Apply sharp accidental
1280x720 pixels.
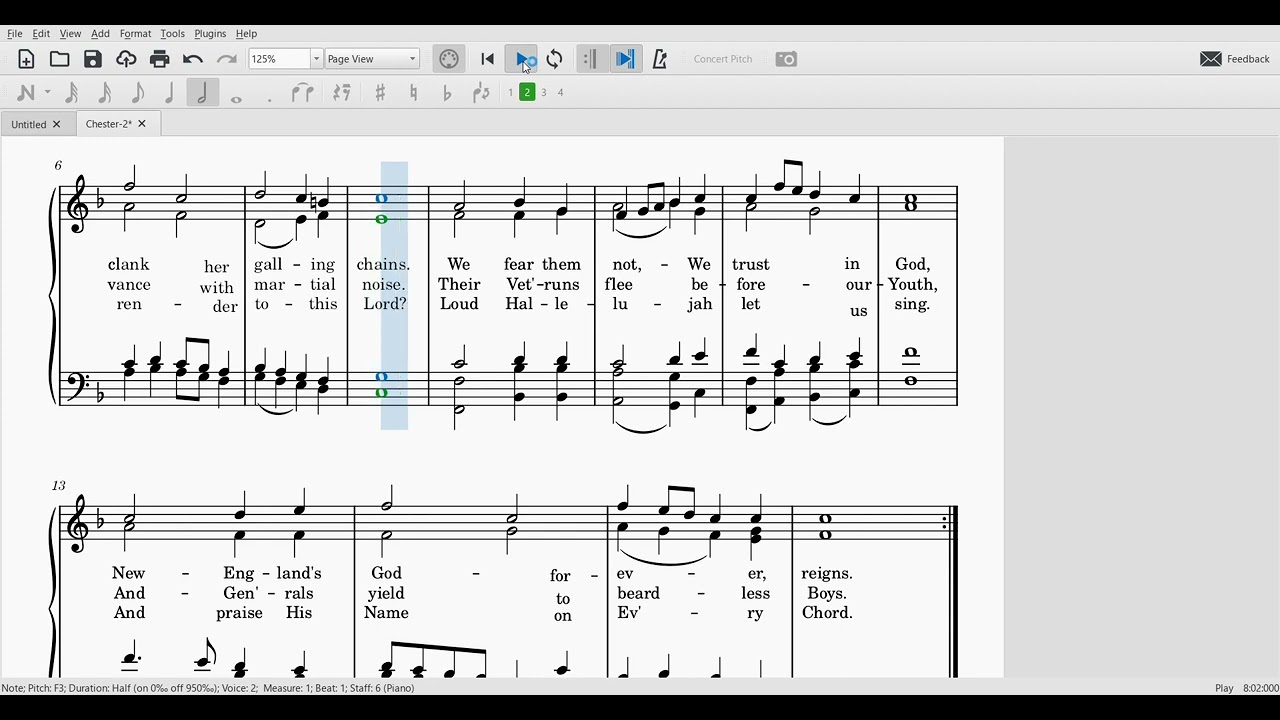(x=380, y=93)
